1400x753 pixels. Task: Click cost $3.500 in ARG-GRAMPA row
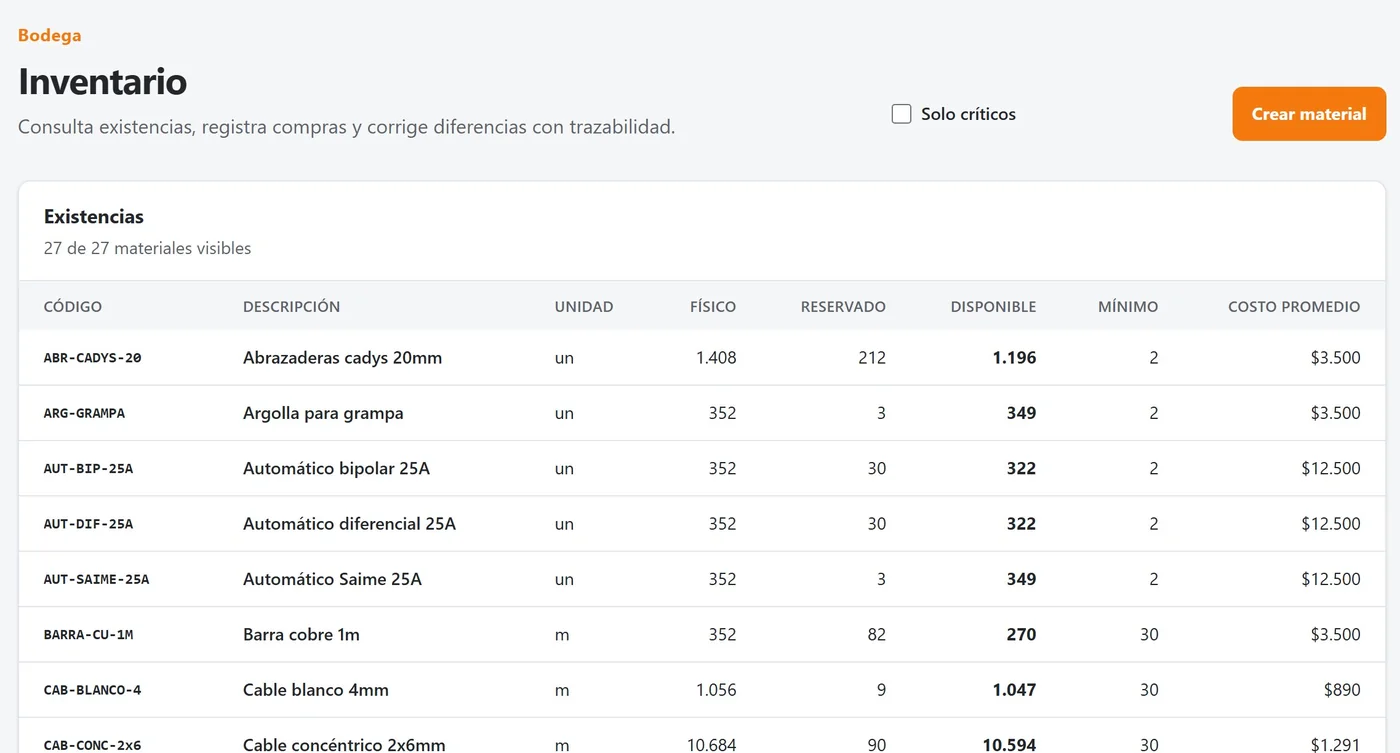click(x=1335, y=413)
